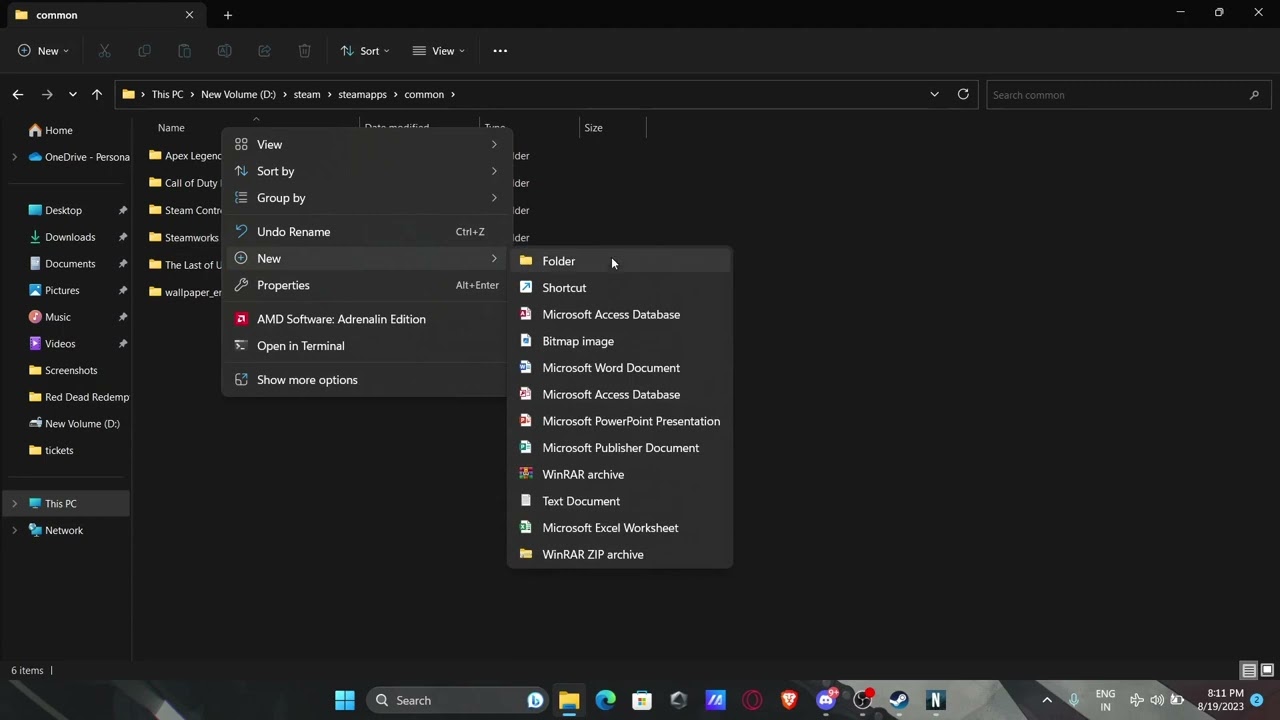
Task: Open Brave browser from the taskbar
Action: click(789, 700)
